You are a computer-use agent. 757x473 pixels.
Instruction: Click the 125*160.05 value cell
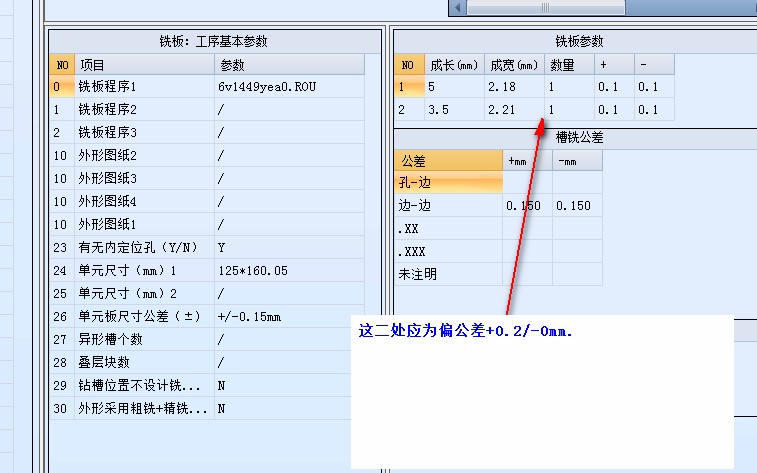pos(289,270)
